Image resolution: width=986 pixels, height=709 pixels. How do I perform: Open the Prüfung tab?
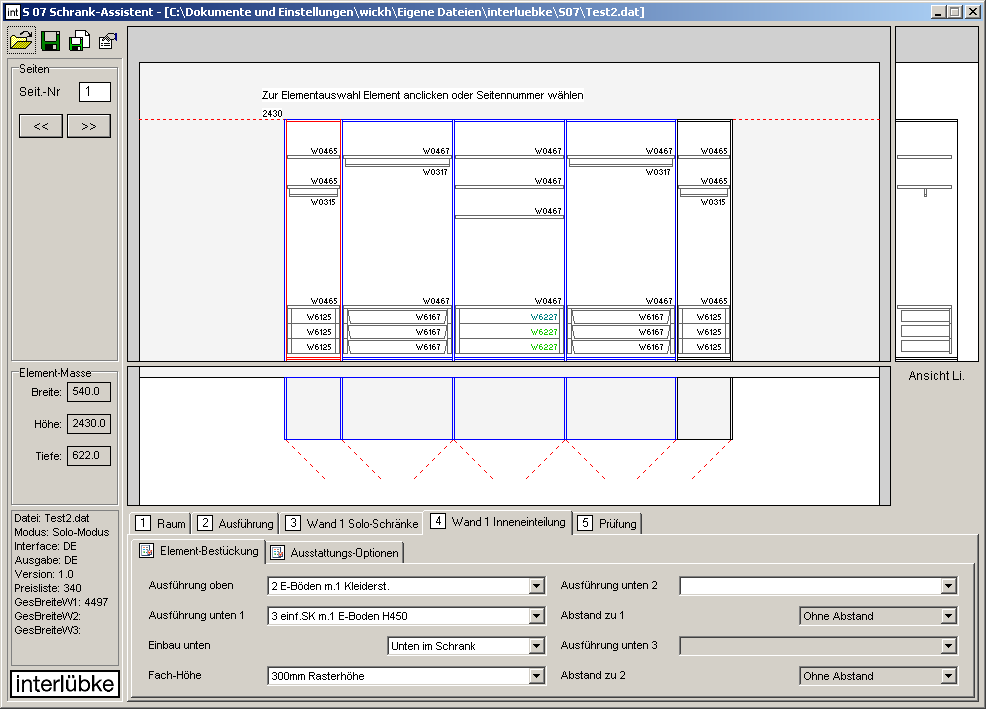click(608, 523)
